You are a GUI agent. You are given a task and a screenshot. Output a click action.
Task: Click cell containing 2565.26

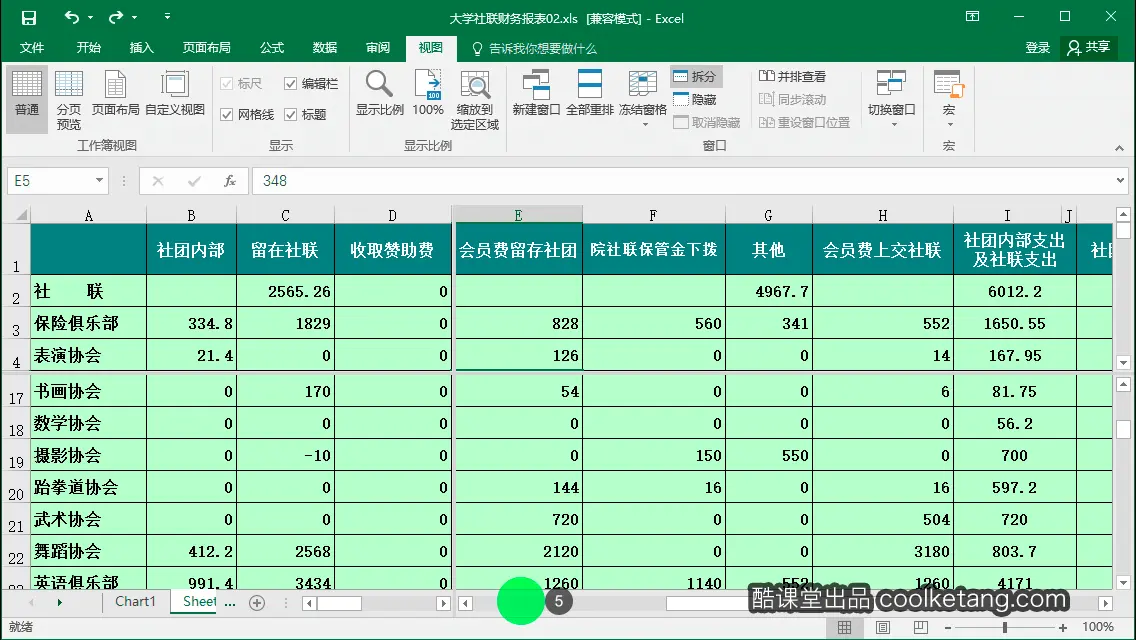285,291
